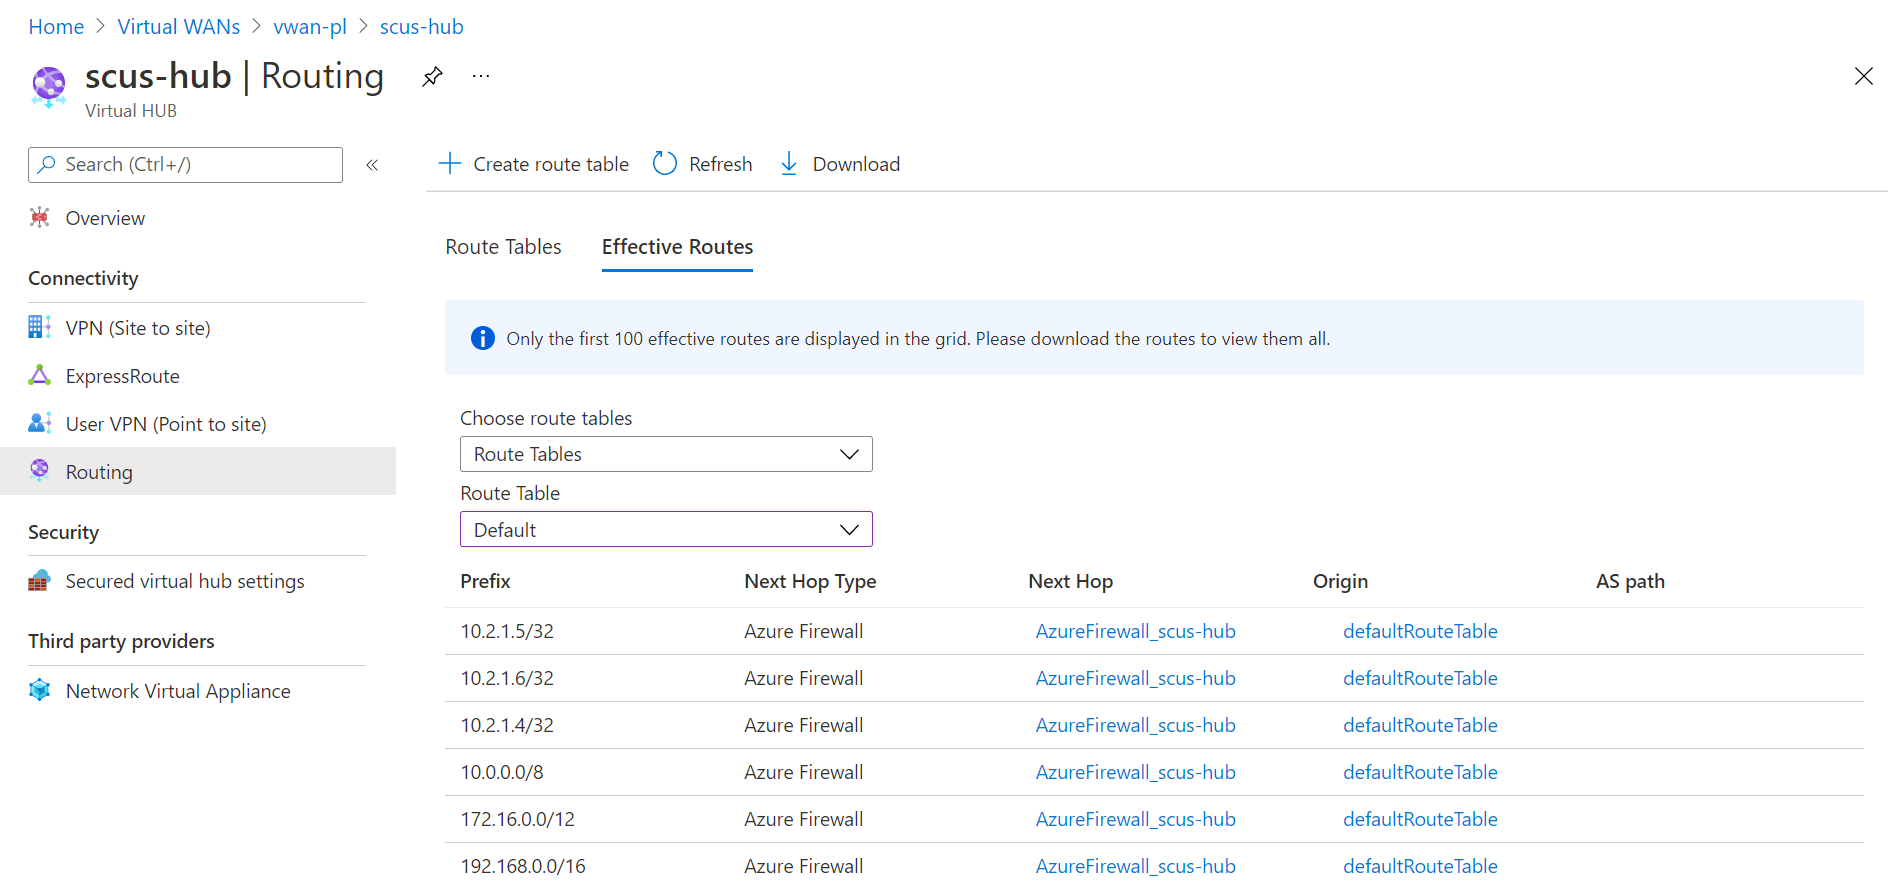Expand the Route Table Default dropdown
This screenshot has width=1888, height=886.
point(666,530)
